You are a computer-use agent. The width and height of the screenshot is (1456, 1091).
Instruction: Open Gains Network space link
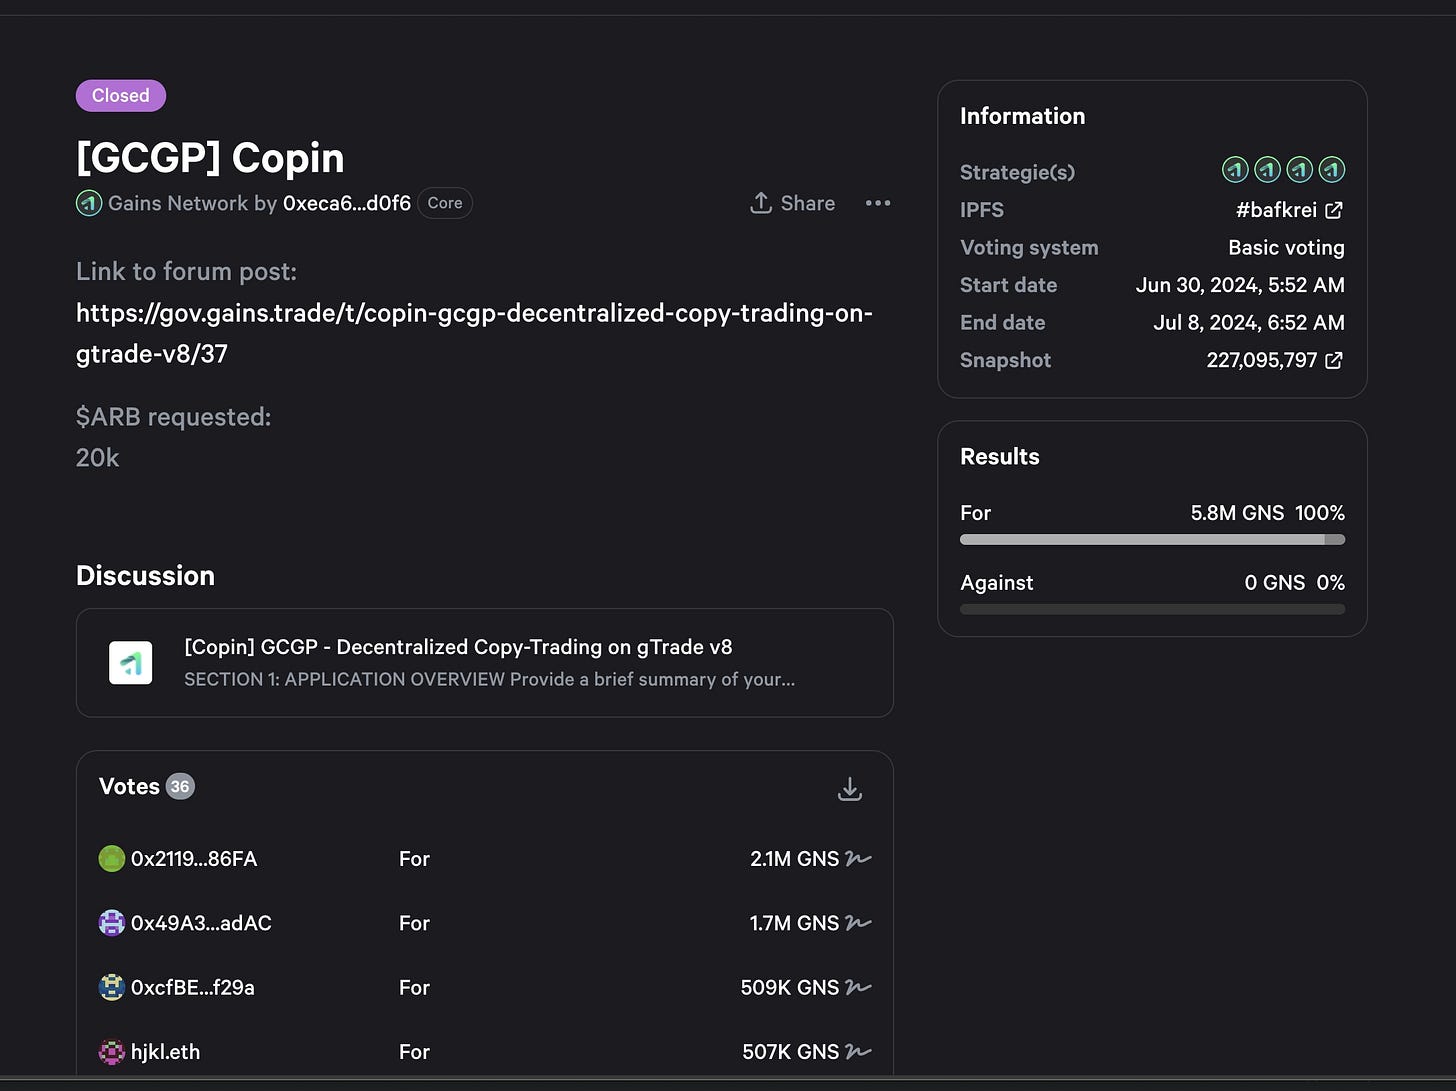(x=178, y=203)
